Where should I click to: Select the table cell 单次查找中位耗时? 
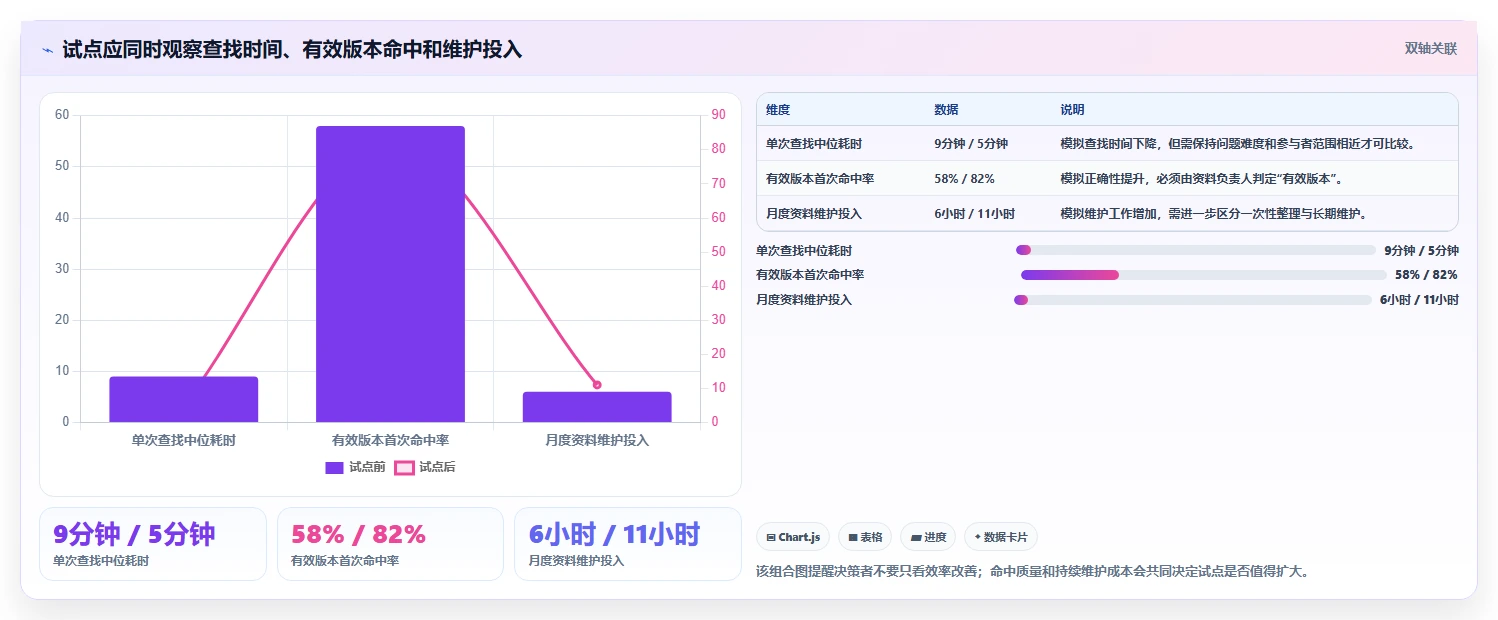[814, 144]
